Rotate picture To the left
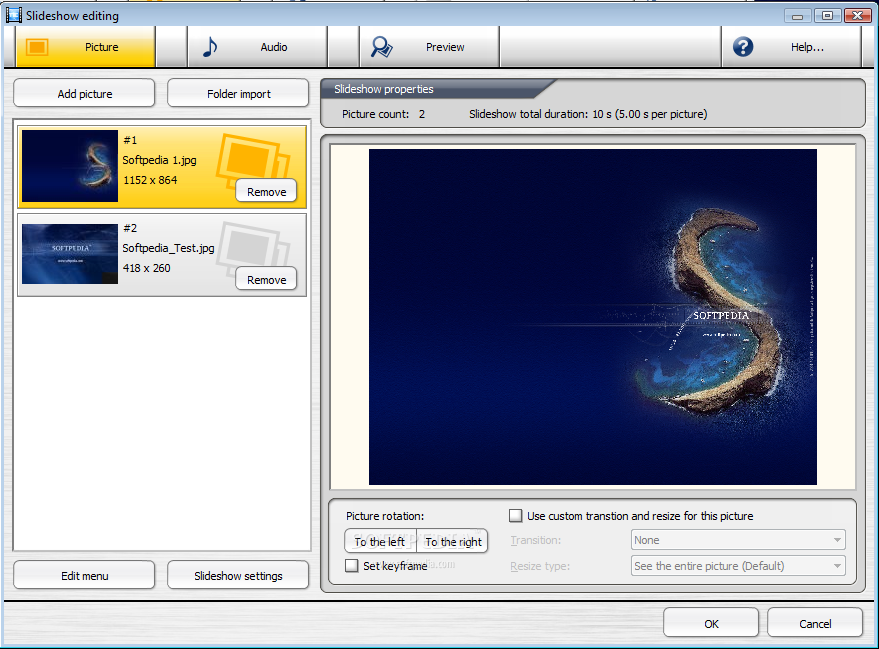This screenshot has width=879, height=649. (380, 541)
